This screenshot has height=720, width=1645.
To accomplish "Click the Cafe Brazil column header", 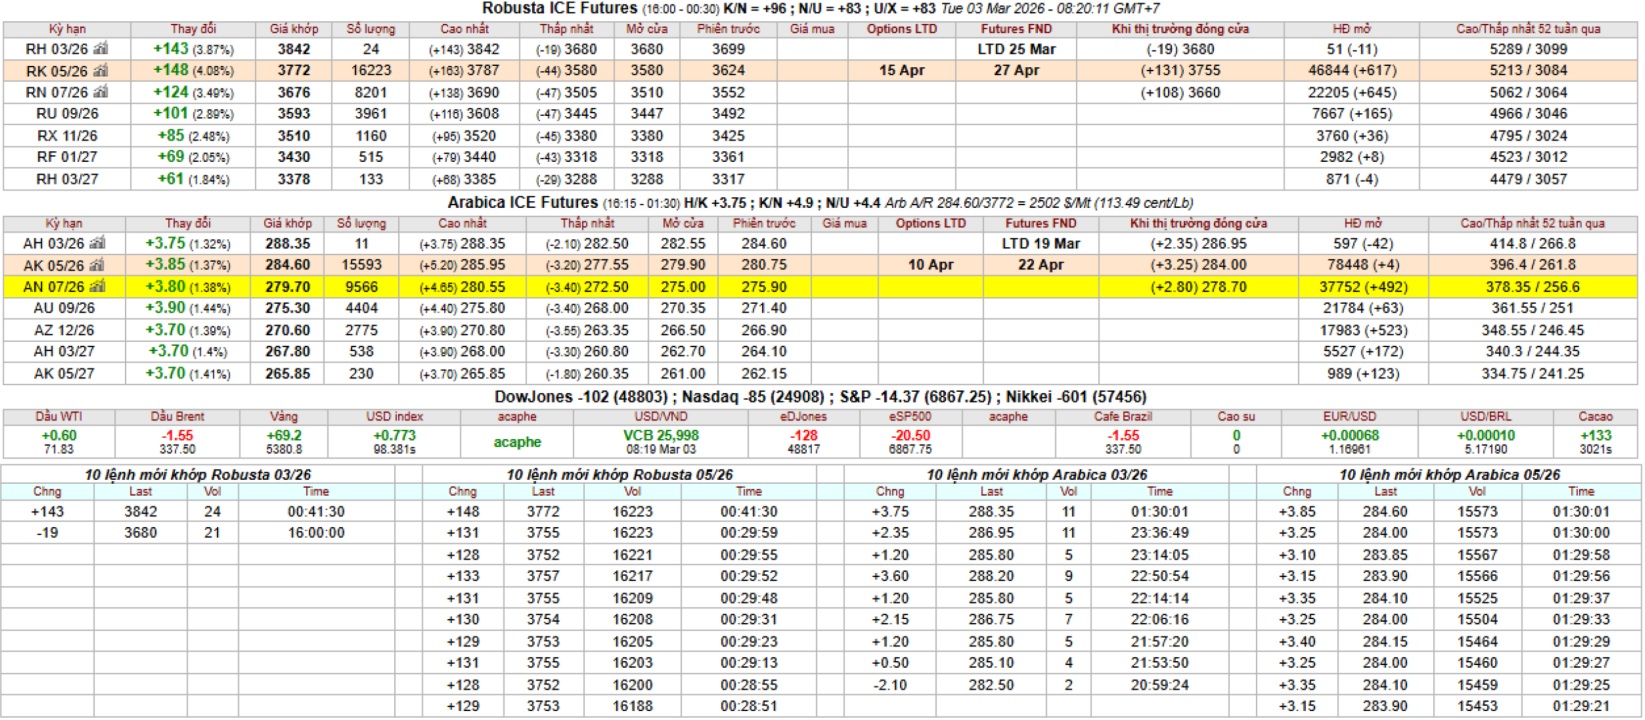I will [x=1122, y=417].
